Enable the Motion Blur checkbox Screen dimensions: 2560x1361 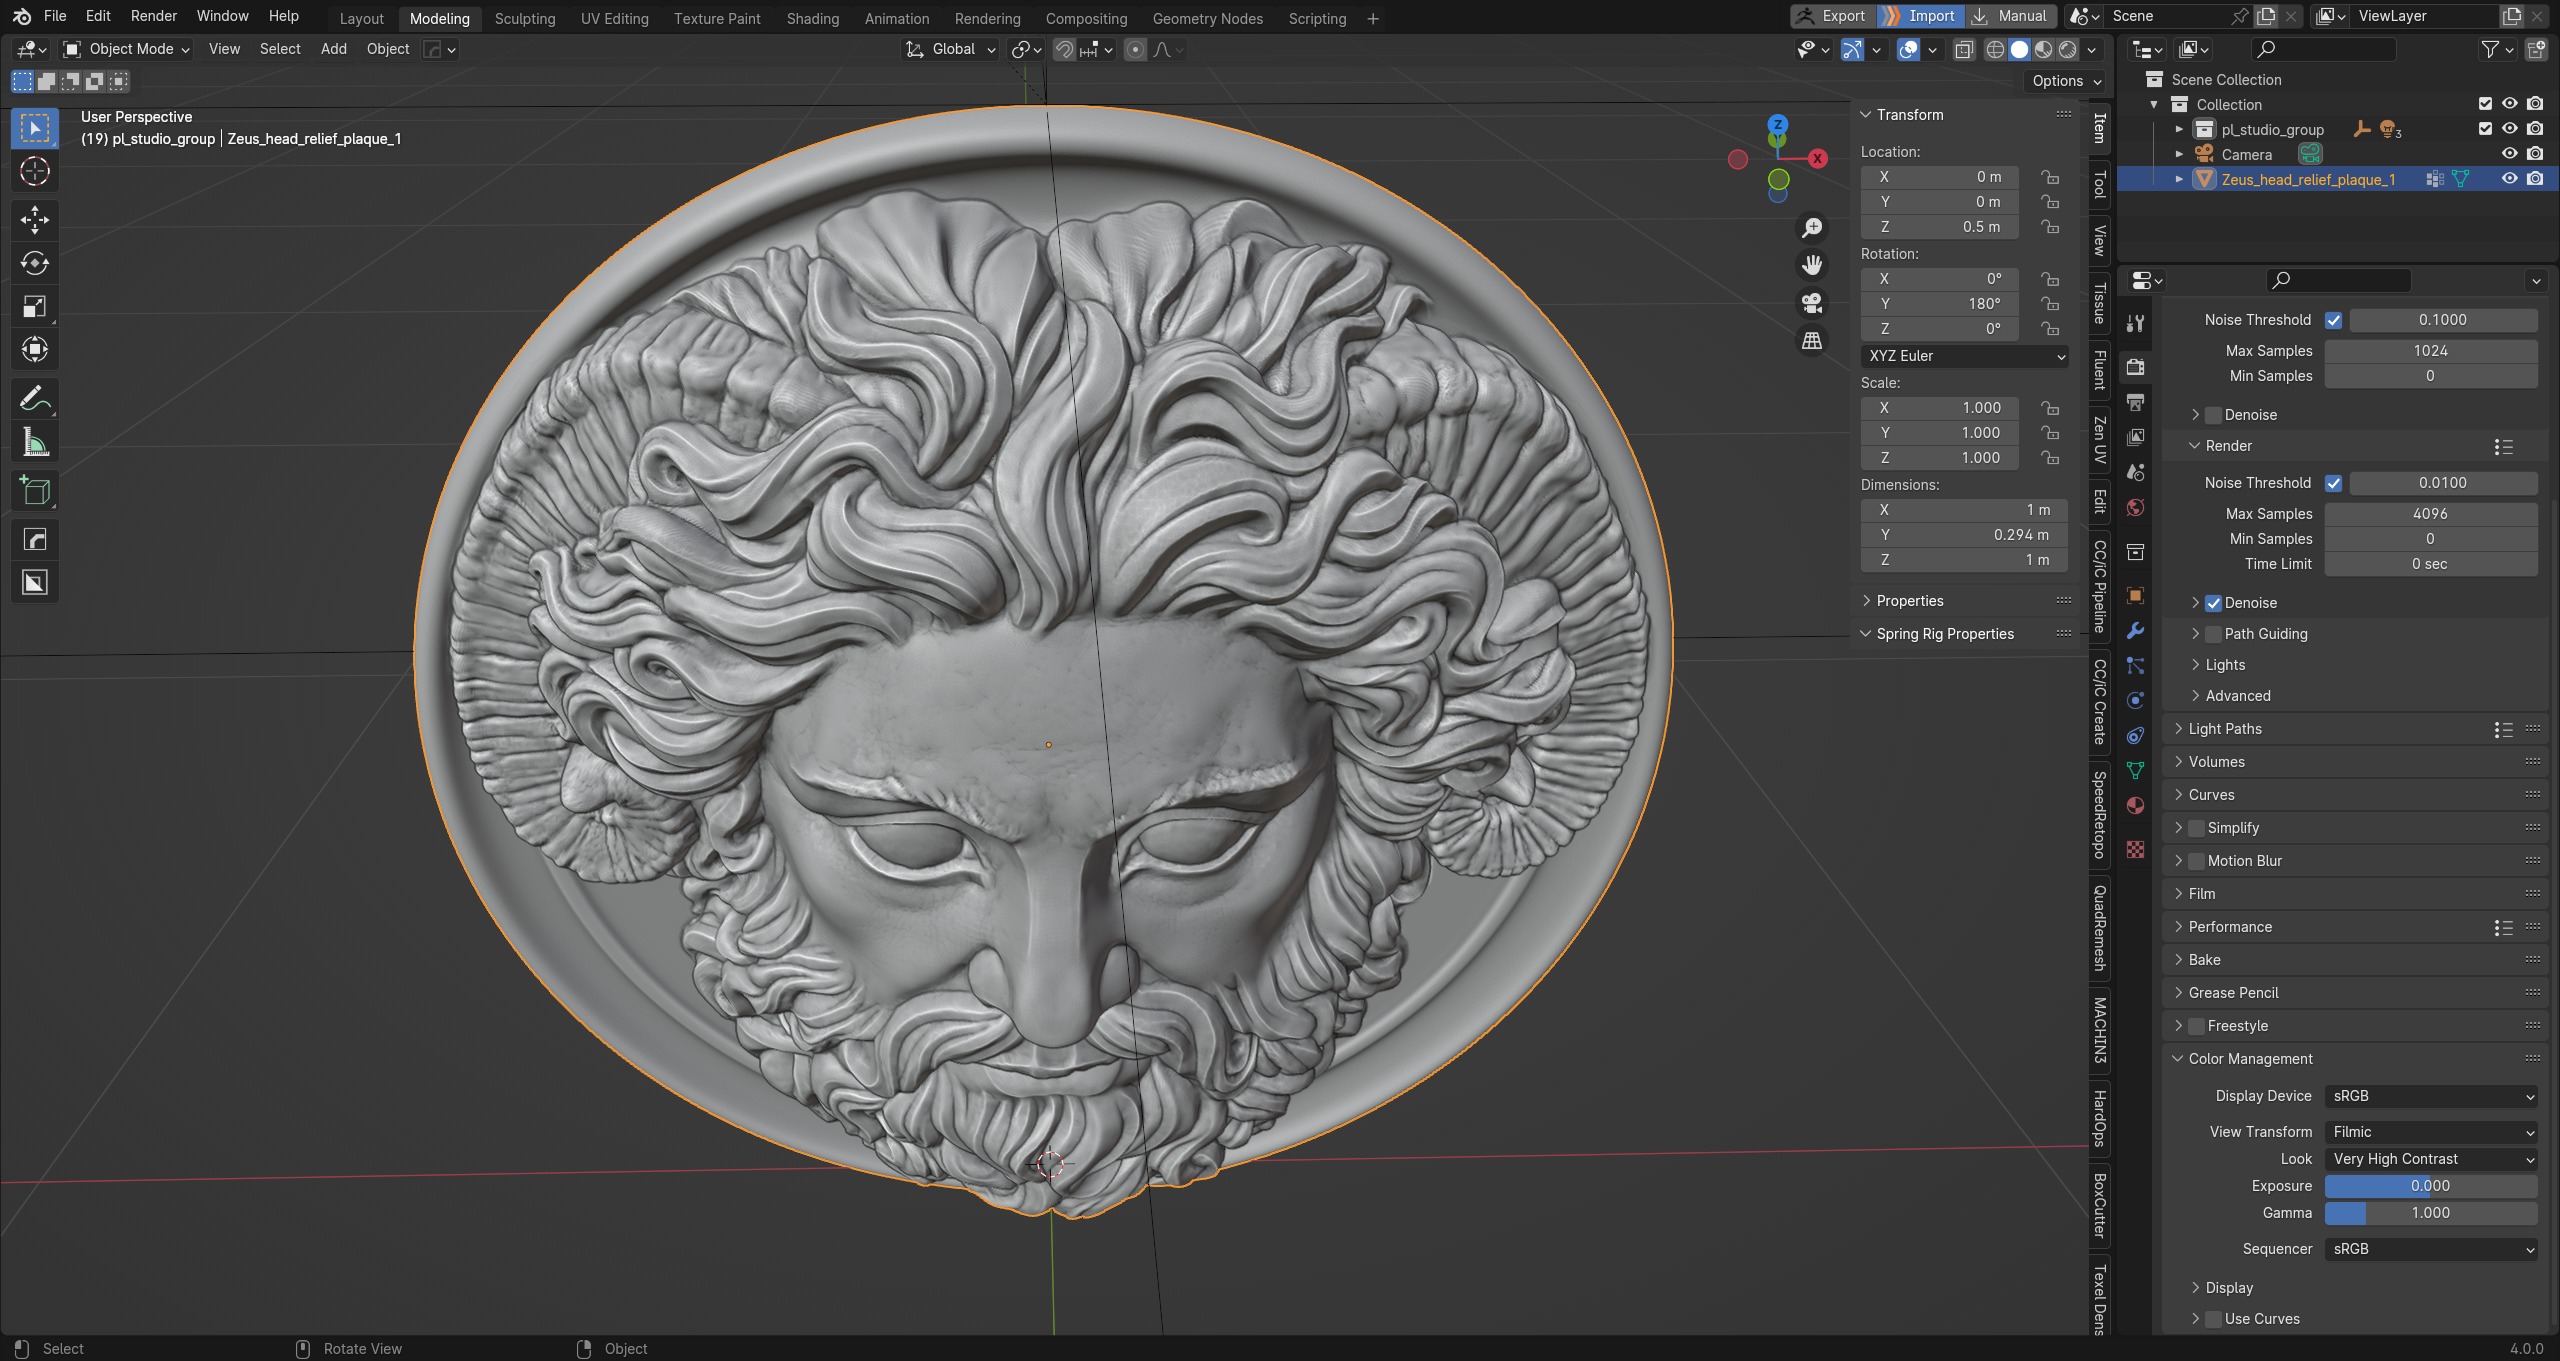click(x=2197, y=861)
